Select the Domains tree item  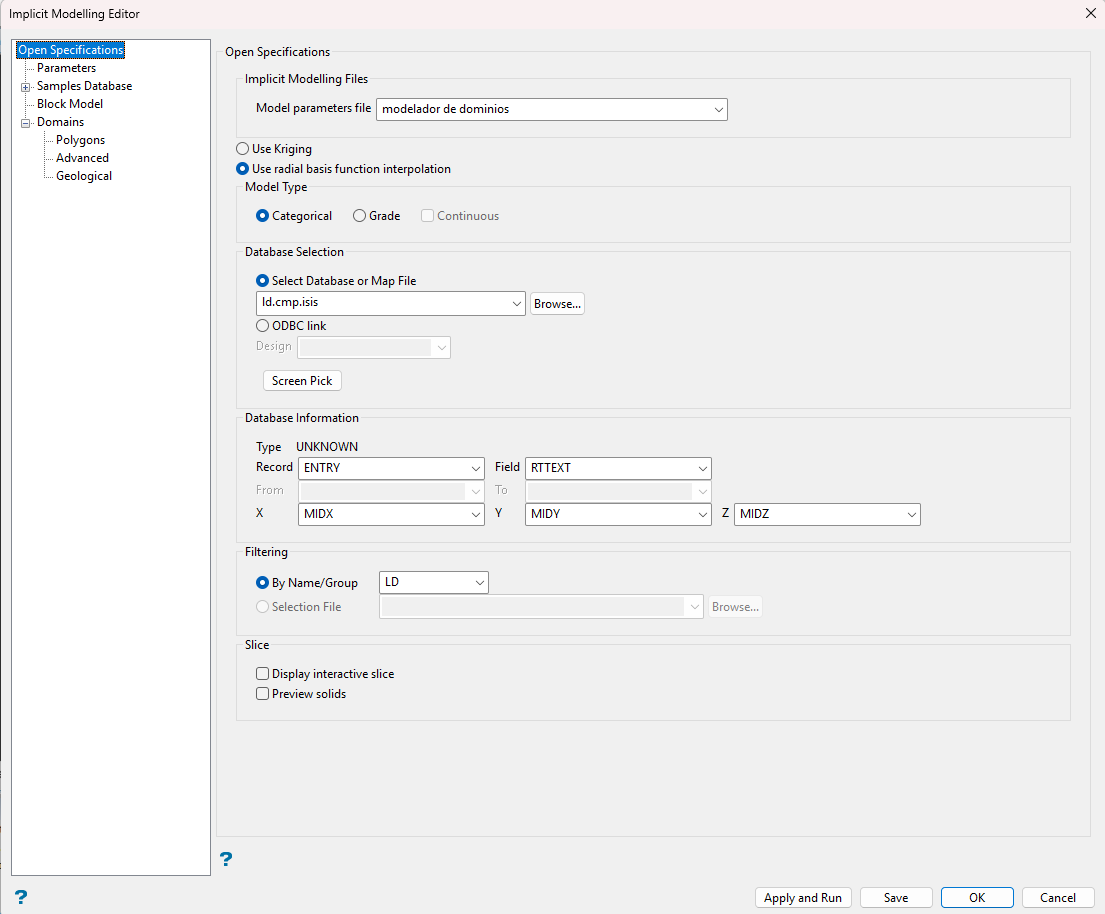[61, 122]
